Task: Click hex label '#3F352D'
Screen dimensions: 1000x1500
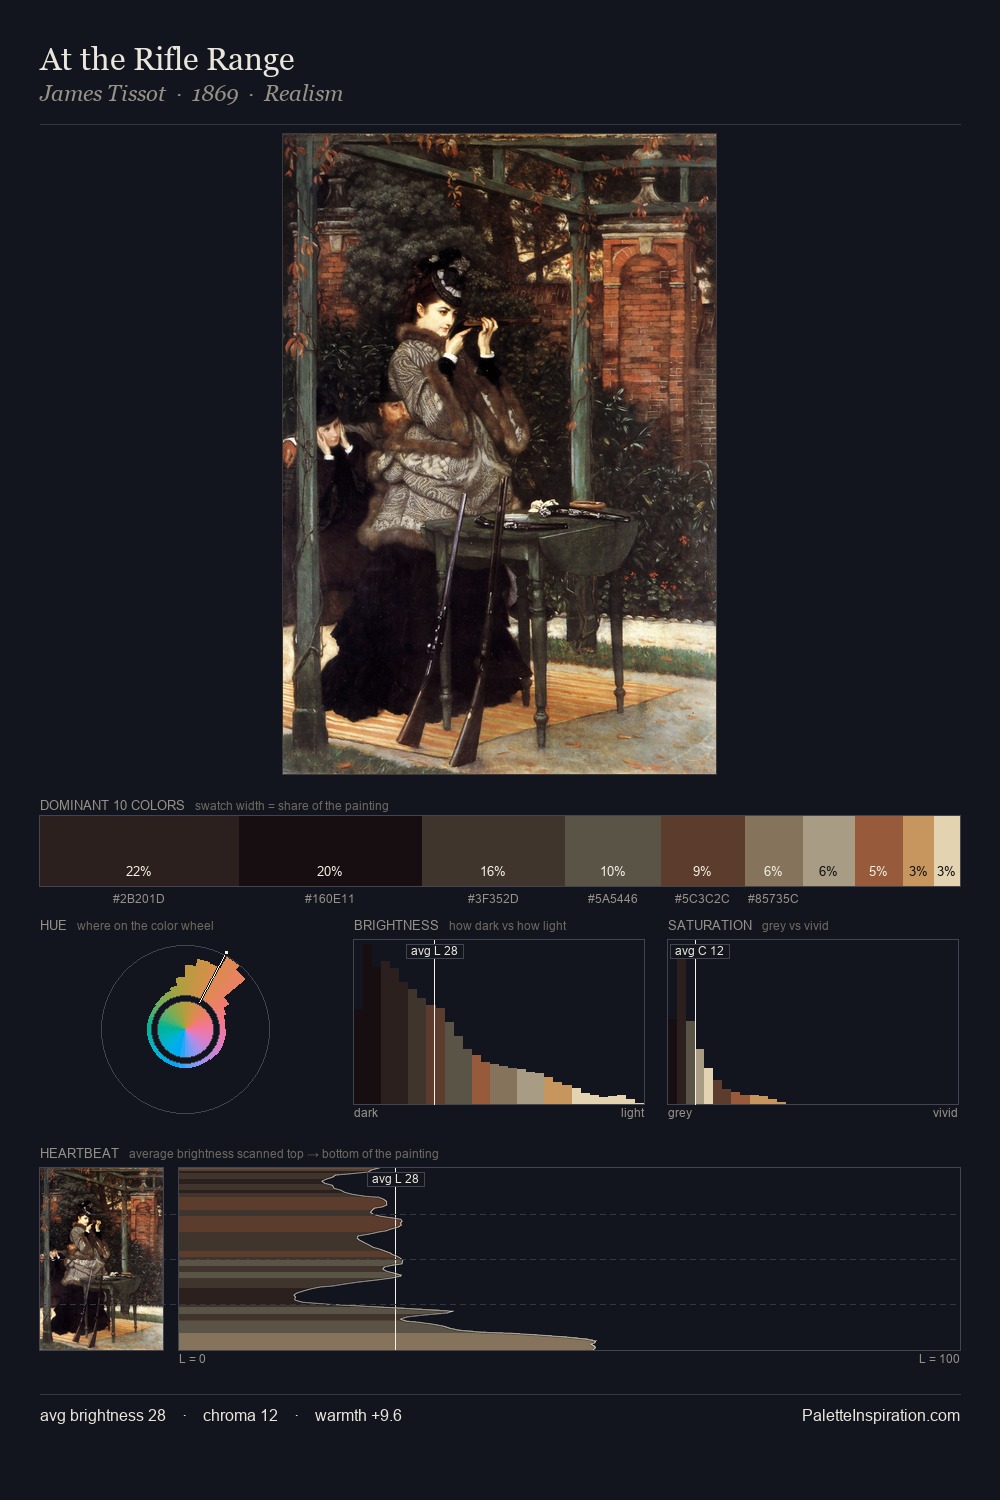Action: pyautogui.click(x=493, y=898)
